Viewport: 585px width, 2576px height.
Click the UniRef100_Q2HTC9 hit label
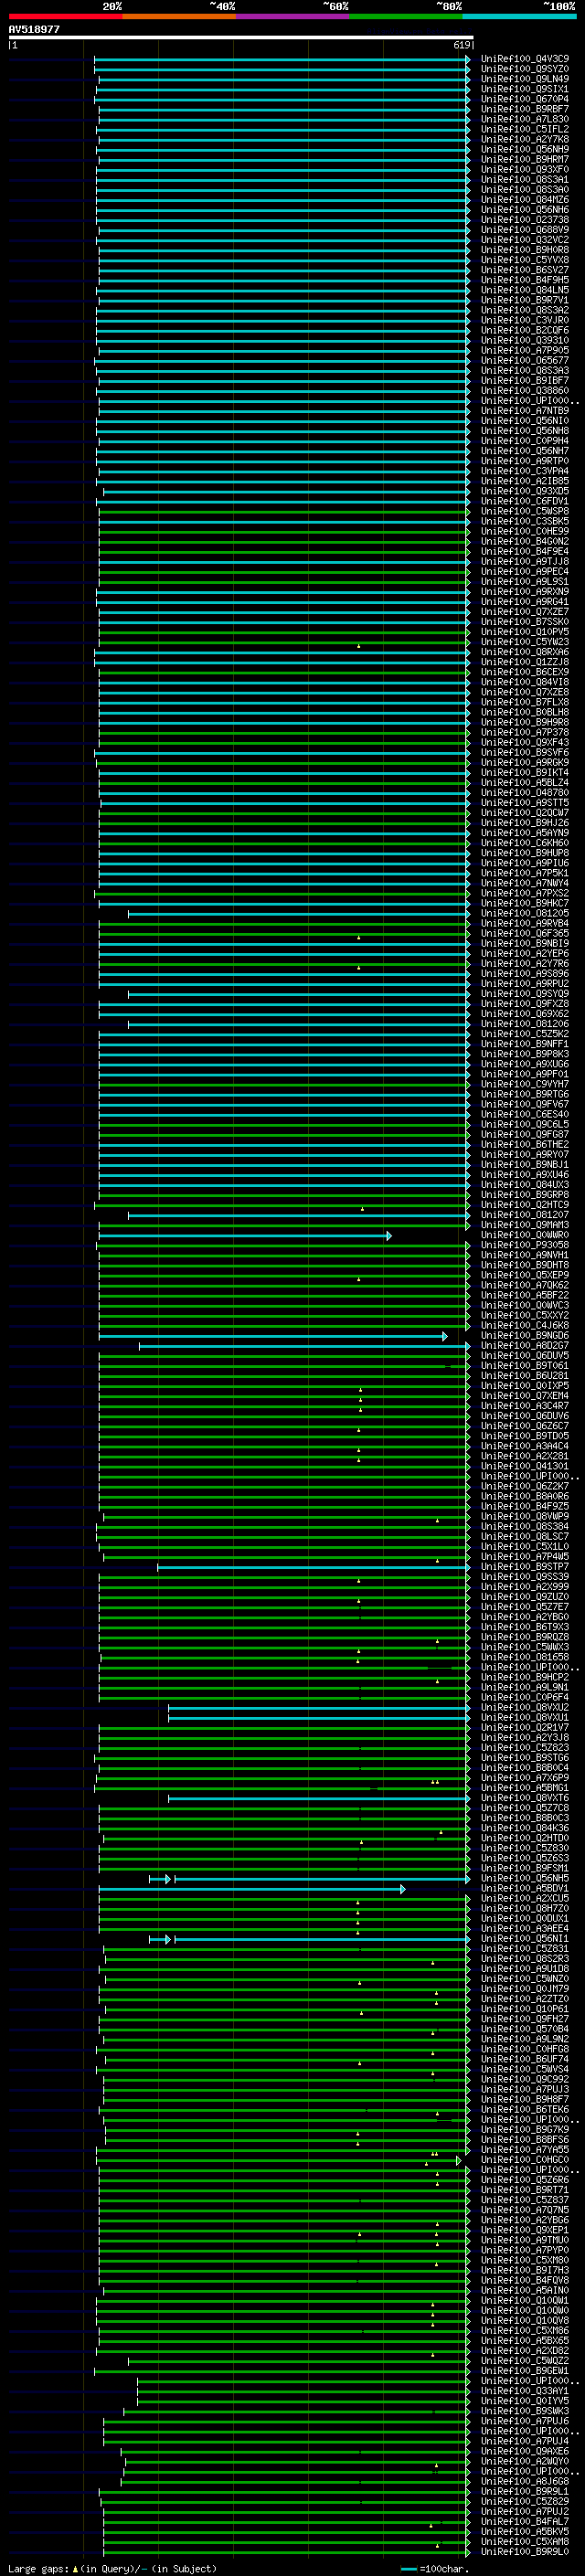(x=525, y=1205)
